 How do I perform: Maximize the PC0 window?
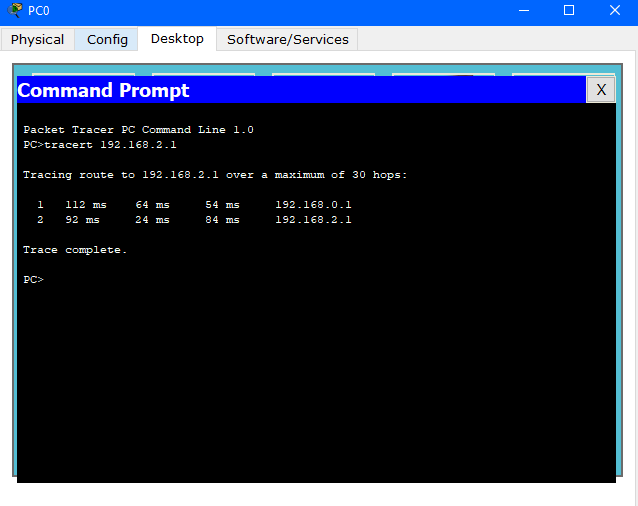tap(569, 10)
